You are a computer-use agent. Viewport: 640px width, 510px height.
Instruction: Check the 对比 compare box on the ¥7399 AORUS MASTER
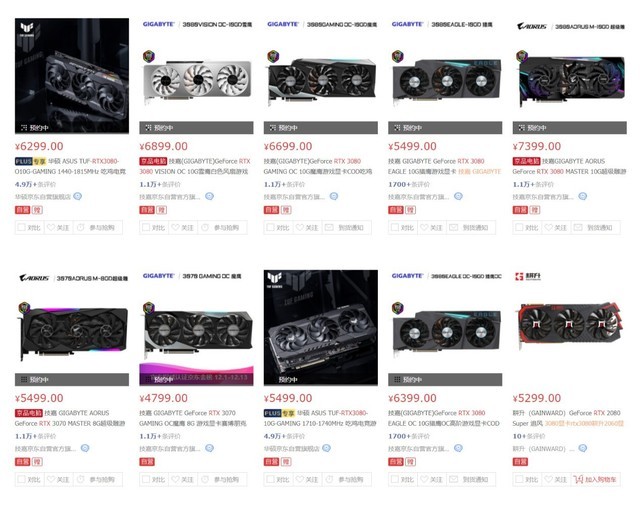(x=519, y=227)
